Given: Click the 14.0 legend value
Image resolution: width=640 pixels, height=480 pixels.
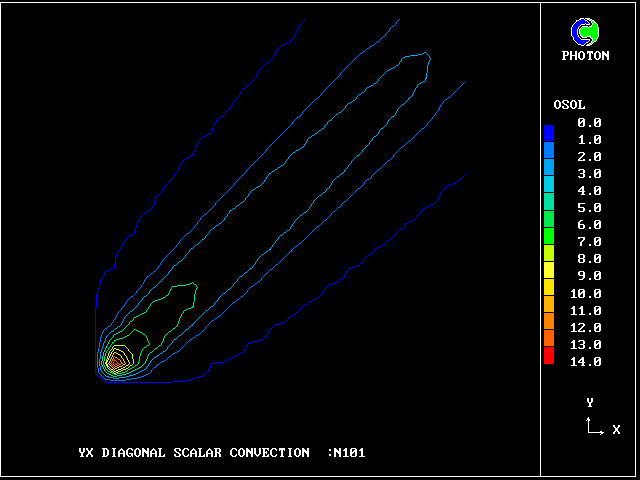Looking at the screenshot, I should pyautogui.click(x=586, y=361).
